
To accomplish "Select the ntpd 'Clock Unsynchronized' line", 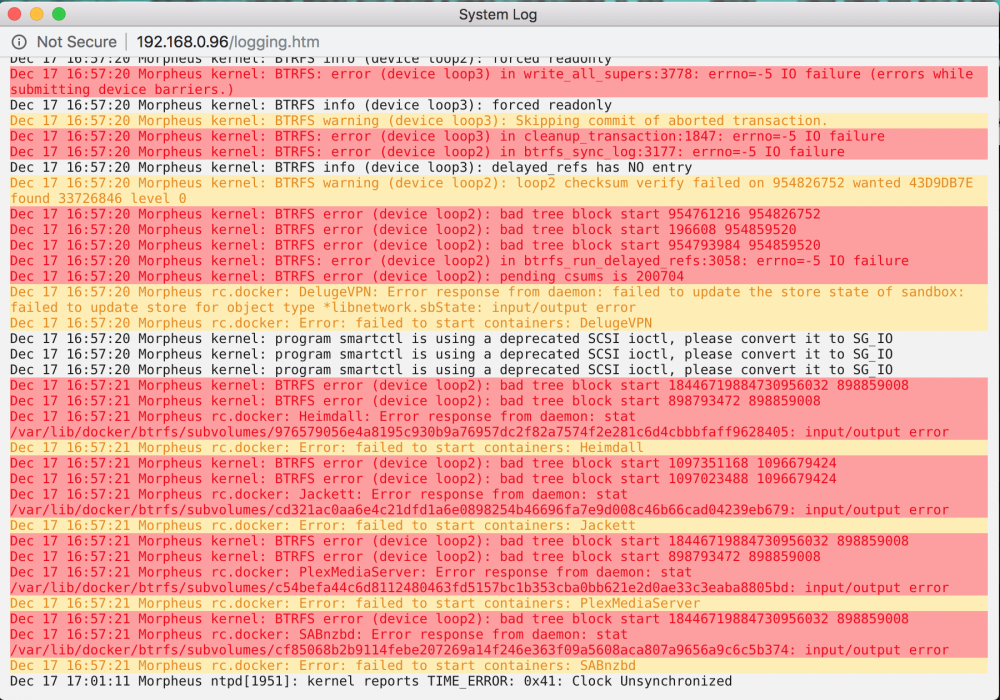I will point(371,682).
